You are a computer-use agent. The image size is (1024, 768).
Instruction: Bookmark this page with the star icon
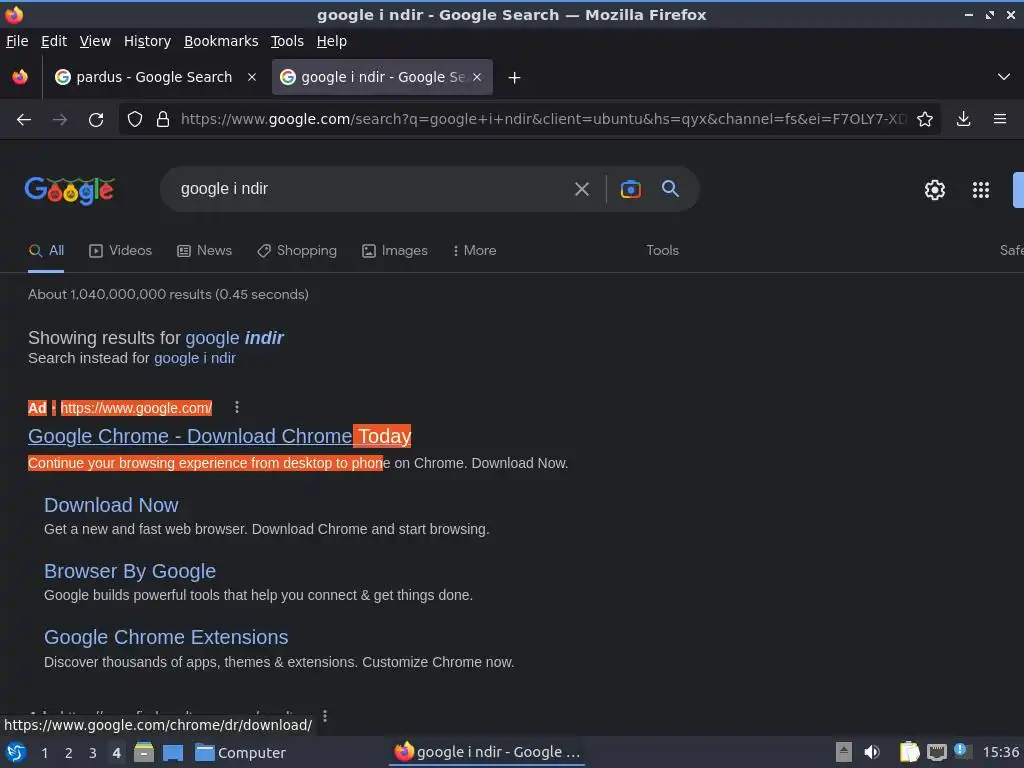[925, 119]
